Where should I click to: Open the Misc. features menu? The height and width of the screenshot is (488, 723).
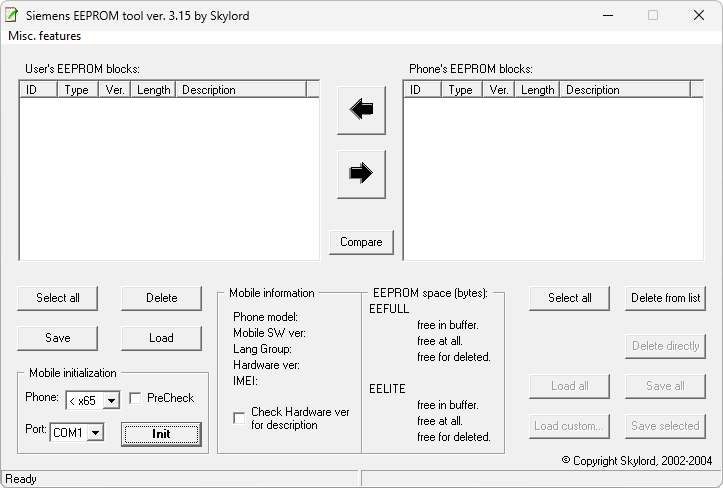[x=45, y=36]
